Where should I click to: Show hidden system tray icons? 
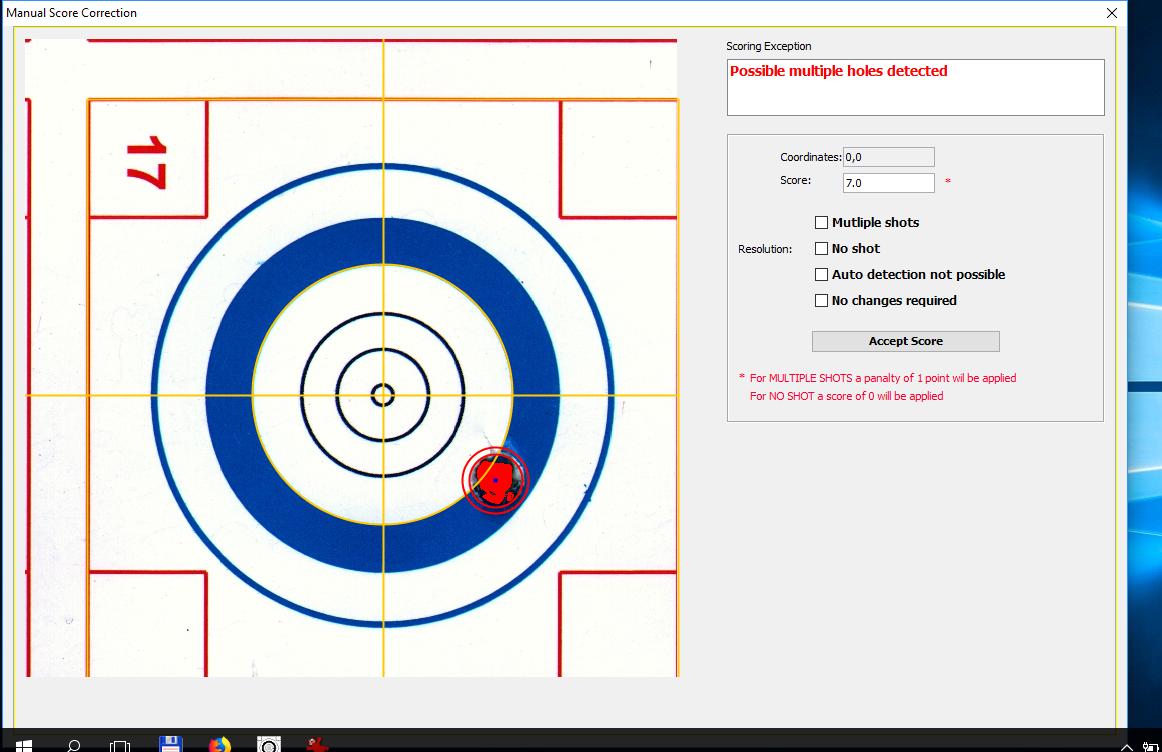(1127, 746)
